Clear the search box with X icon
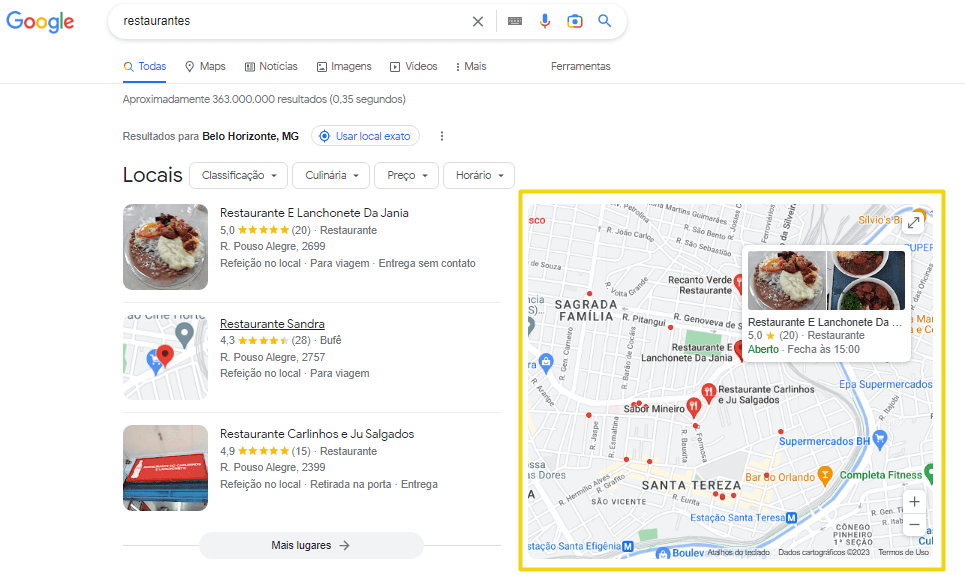 point(478,22)
